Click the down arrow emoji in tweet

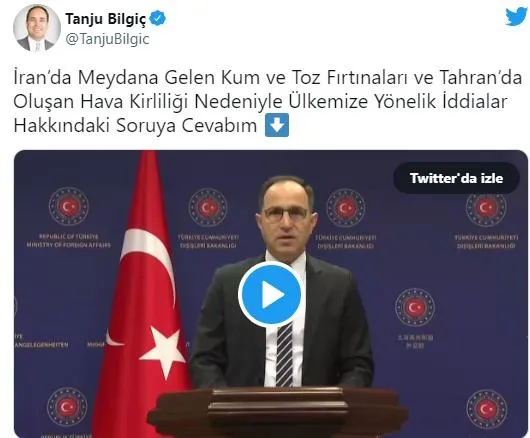(x=277, y=125)
